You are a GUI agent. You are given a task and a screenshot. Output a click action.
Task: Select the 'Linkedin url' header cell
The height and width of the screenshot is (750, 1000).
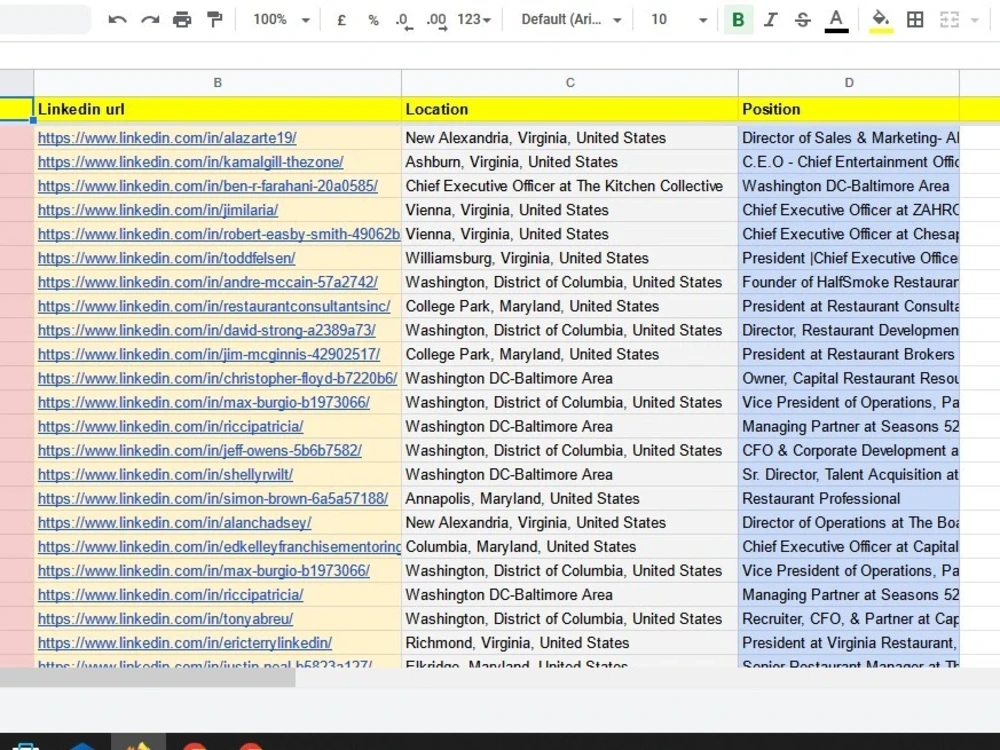217,109
